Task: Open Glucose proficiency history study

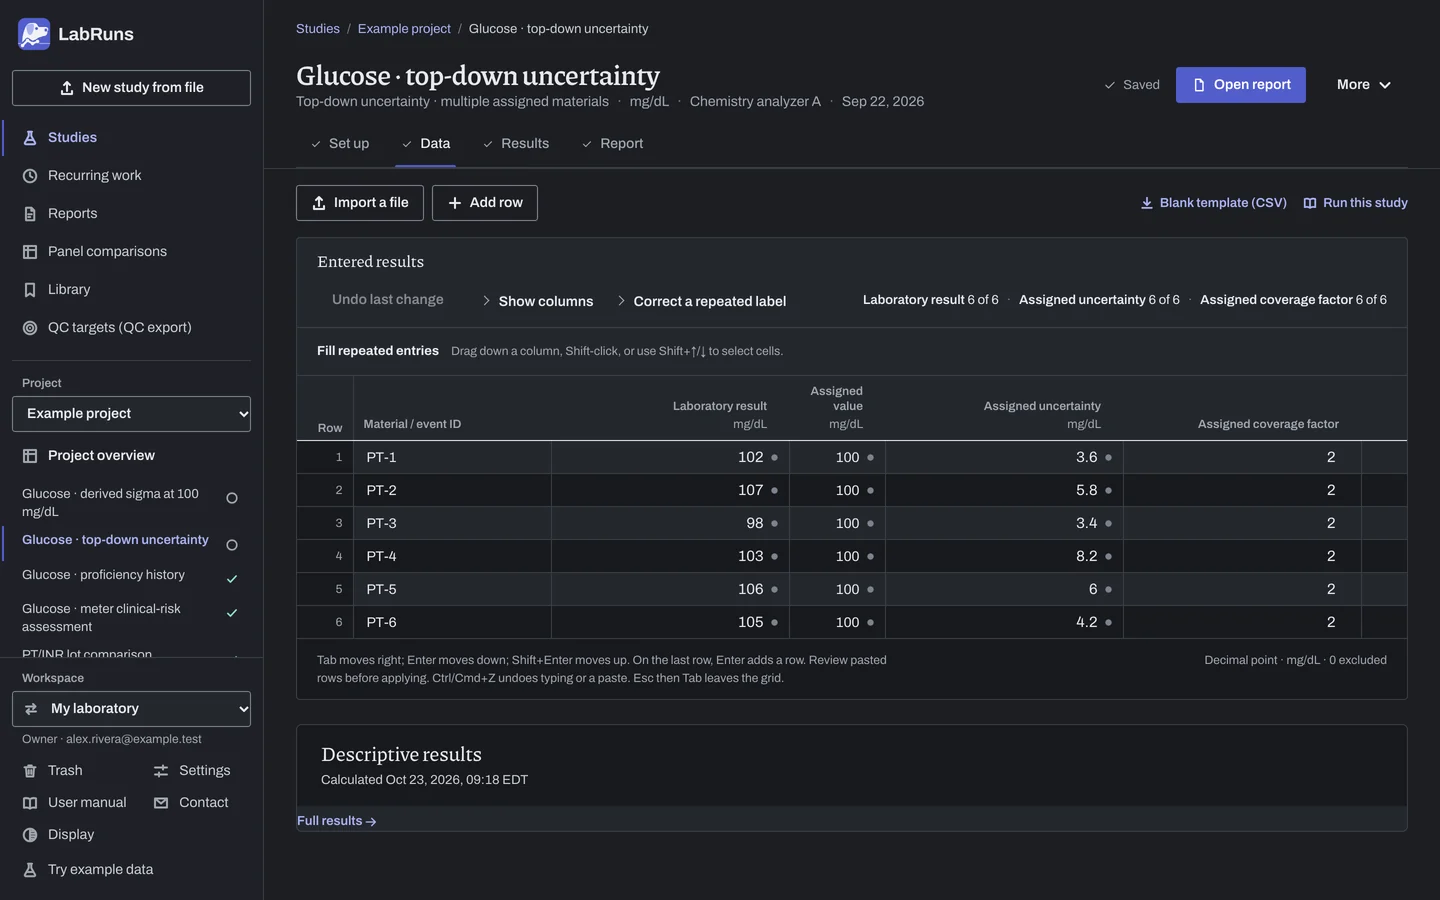Action: pyautogui.click(x=103, y=575)
